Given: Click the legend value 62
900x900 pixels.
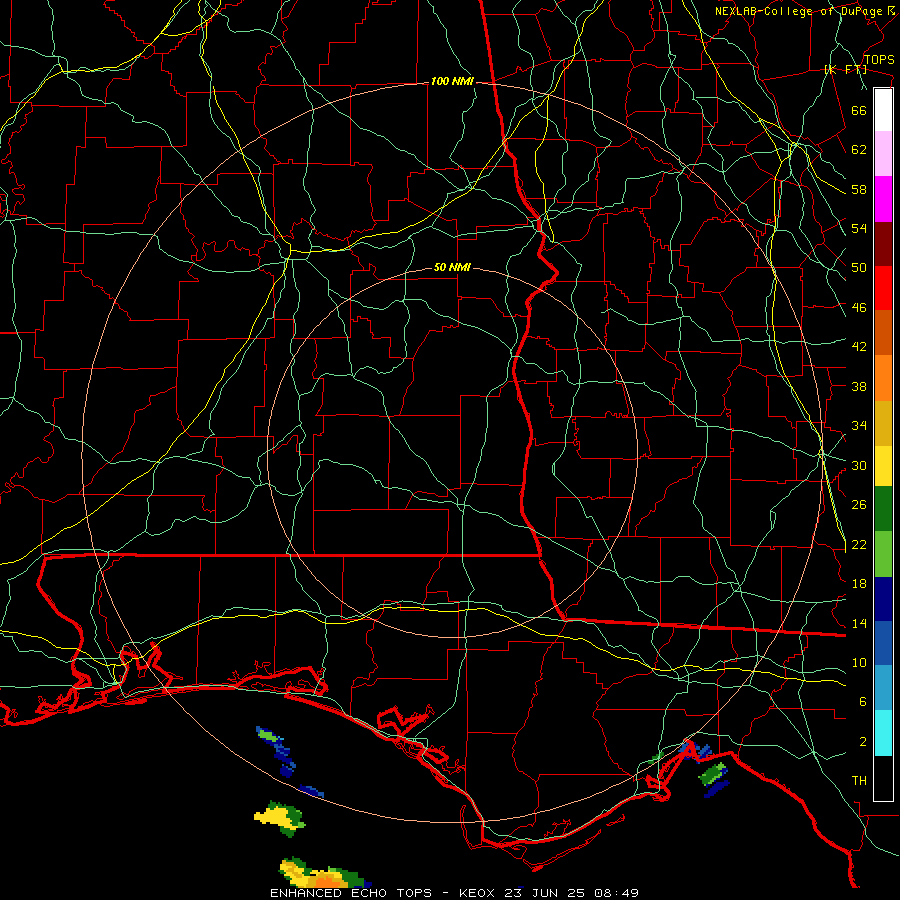Looking at the screenshot, I should tap(859, 150).
